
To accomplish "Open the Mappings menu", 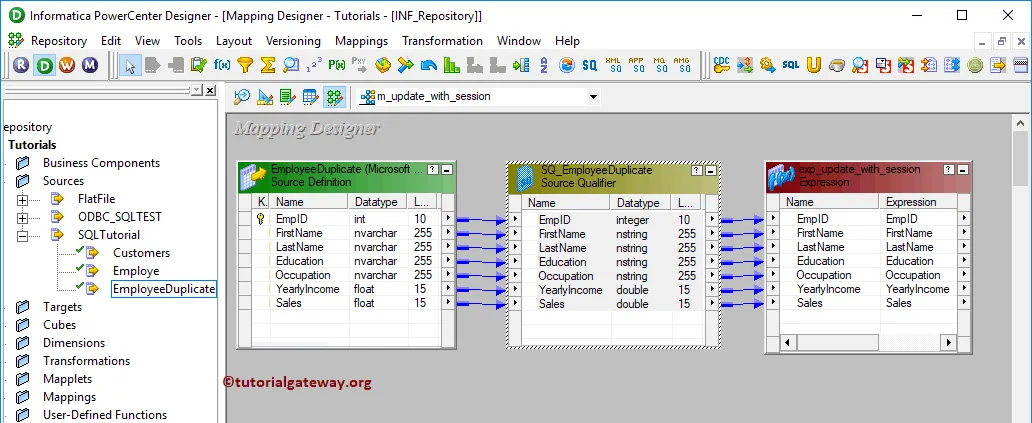I will 361,41.
